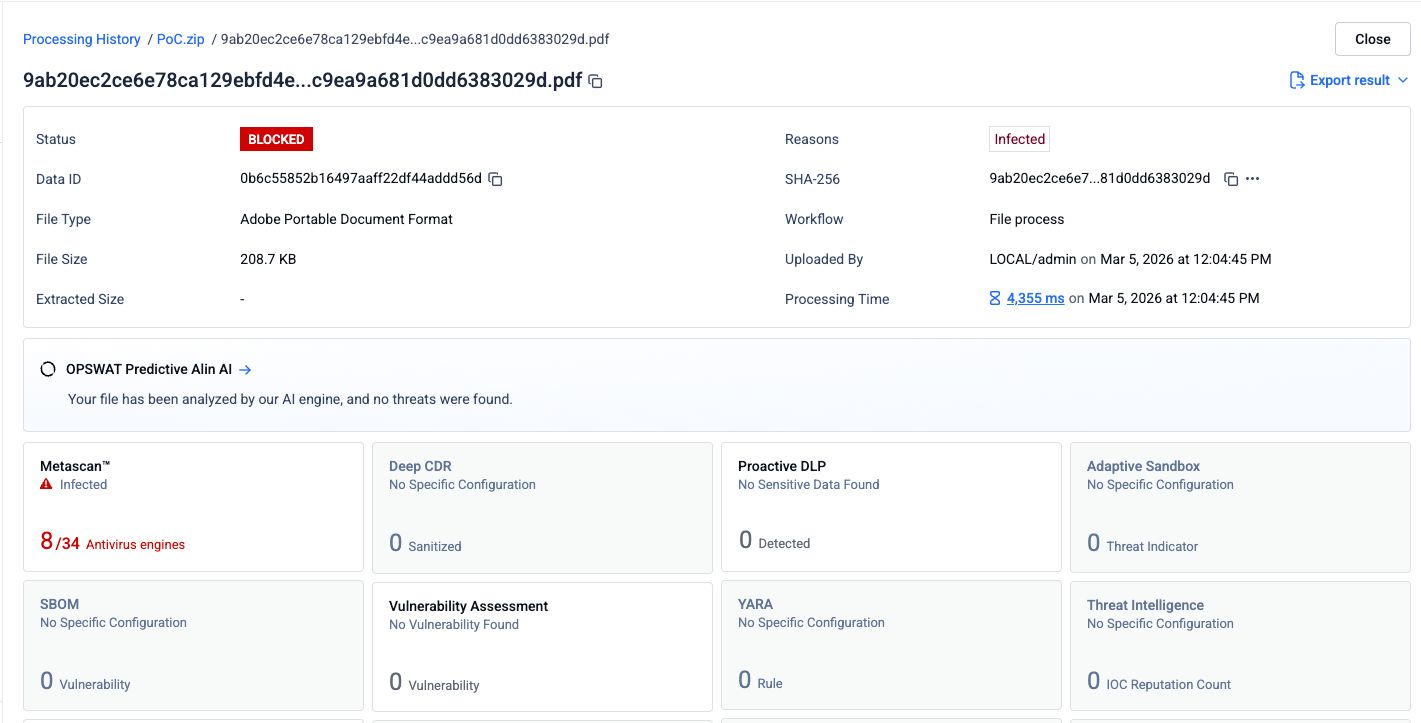Click the Export result document icon
The image size is (1421, 723).
click(1297, 80)
